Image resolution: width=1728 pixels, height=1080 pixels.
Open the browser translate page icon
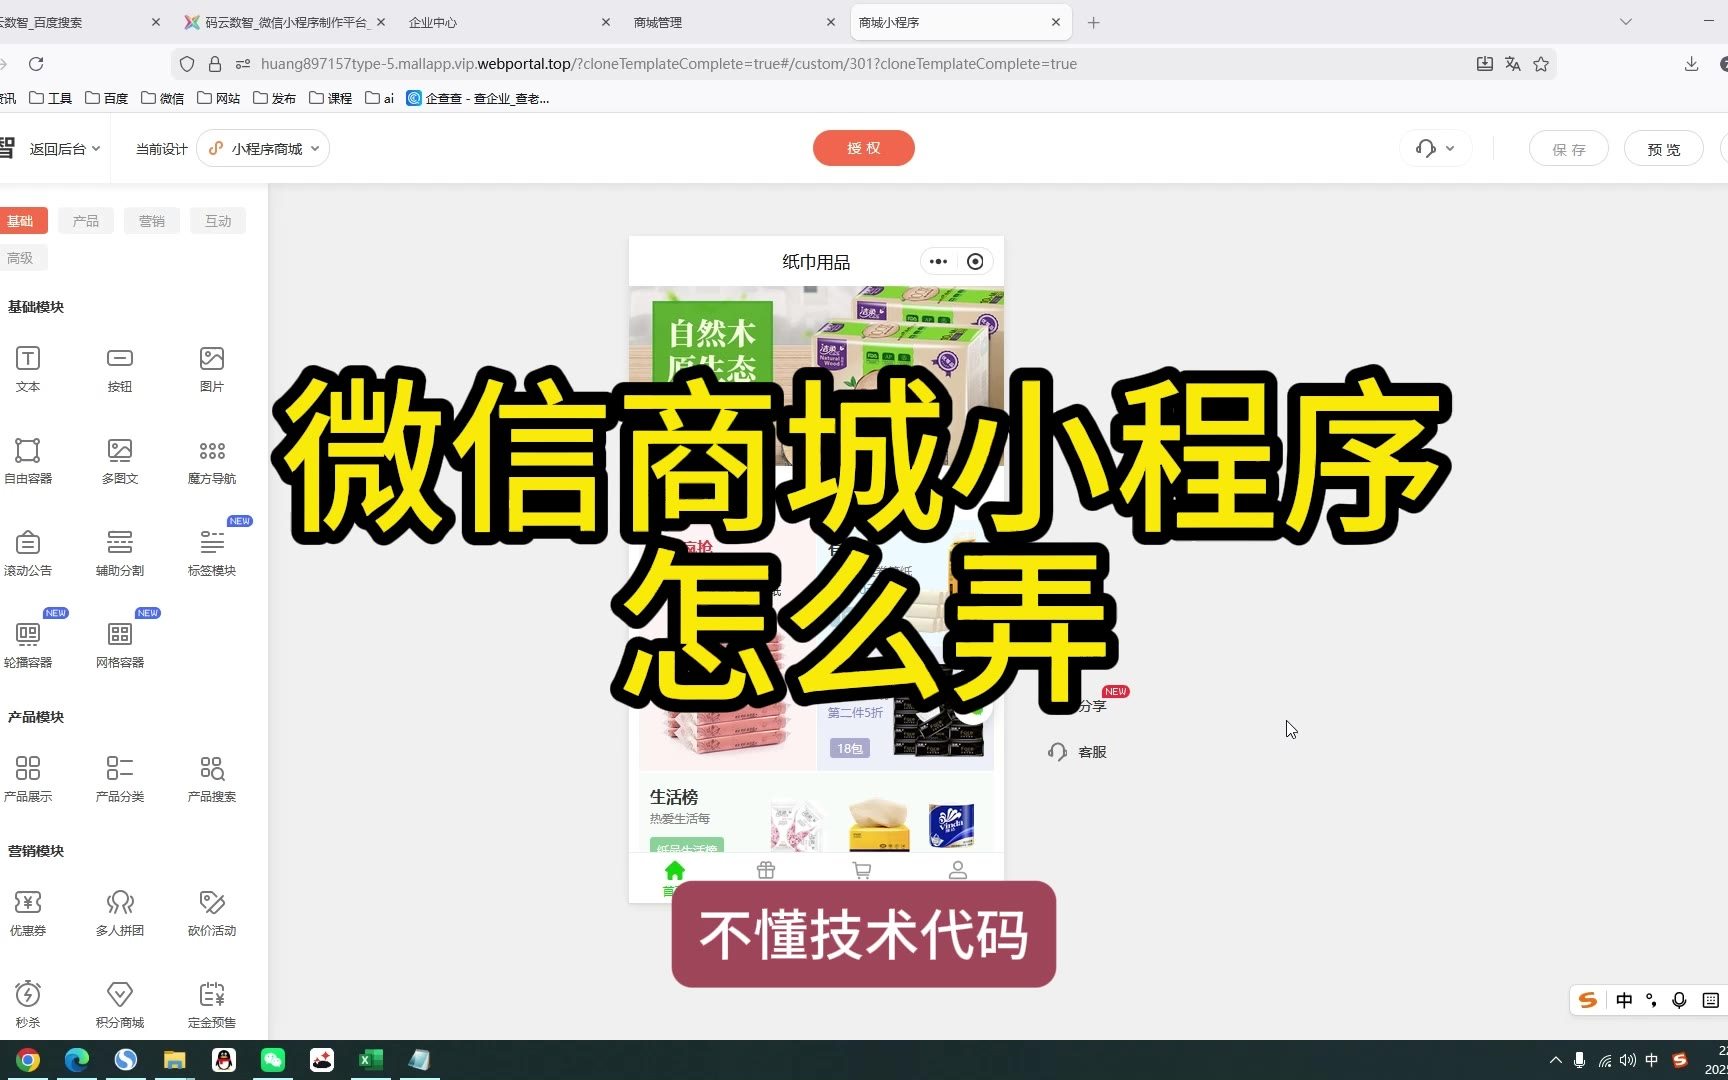click(x=1513, y=64)
